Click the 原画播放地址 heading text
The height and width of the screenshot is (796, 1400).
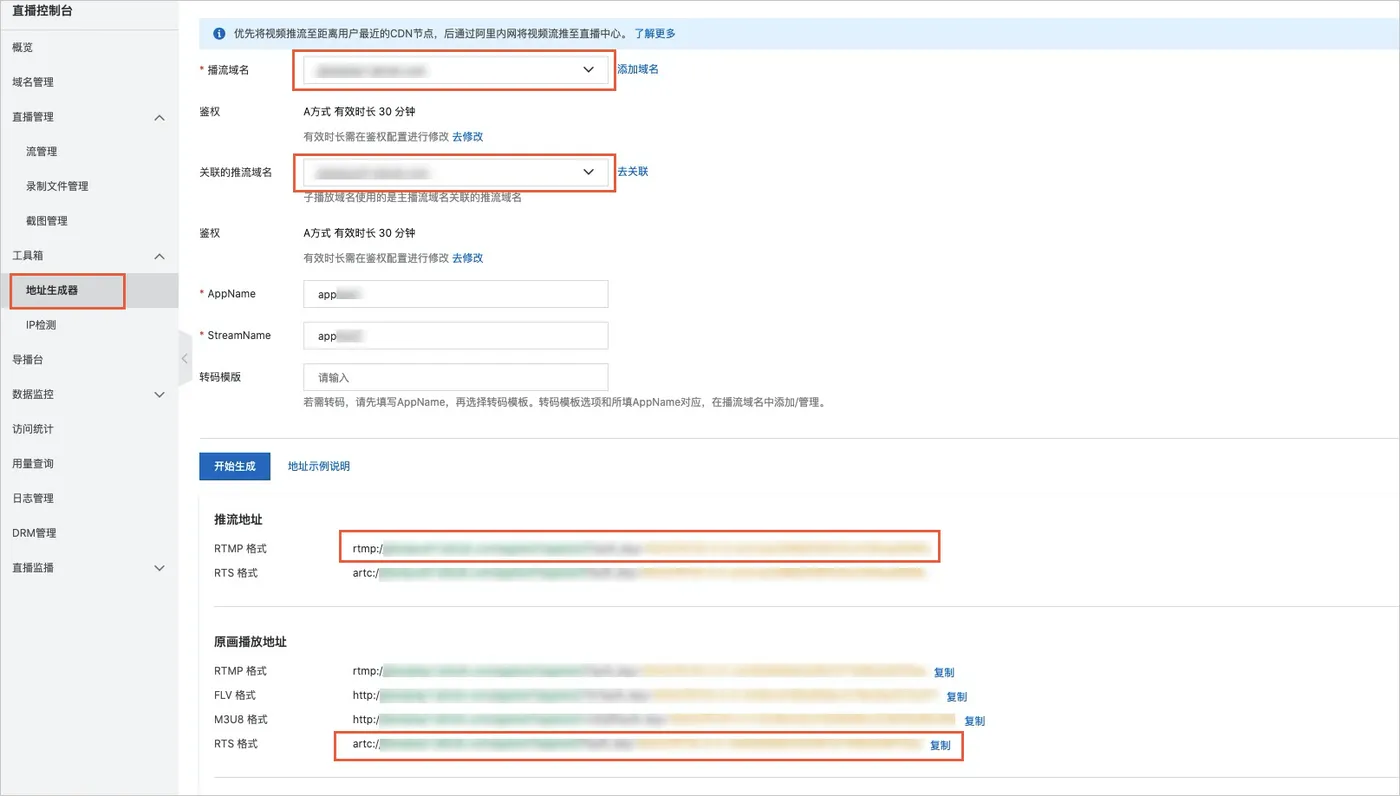[251, 641]
